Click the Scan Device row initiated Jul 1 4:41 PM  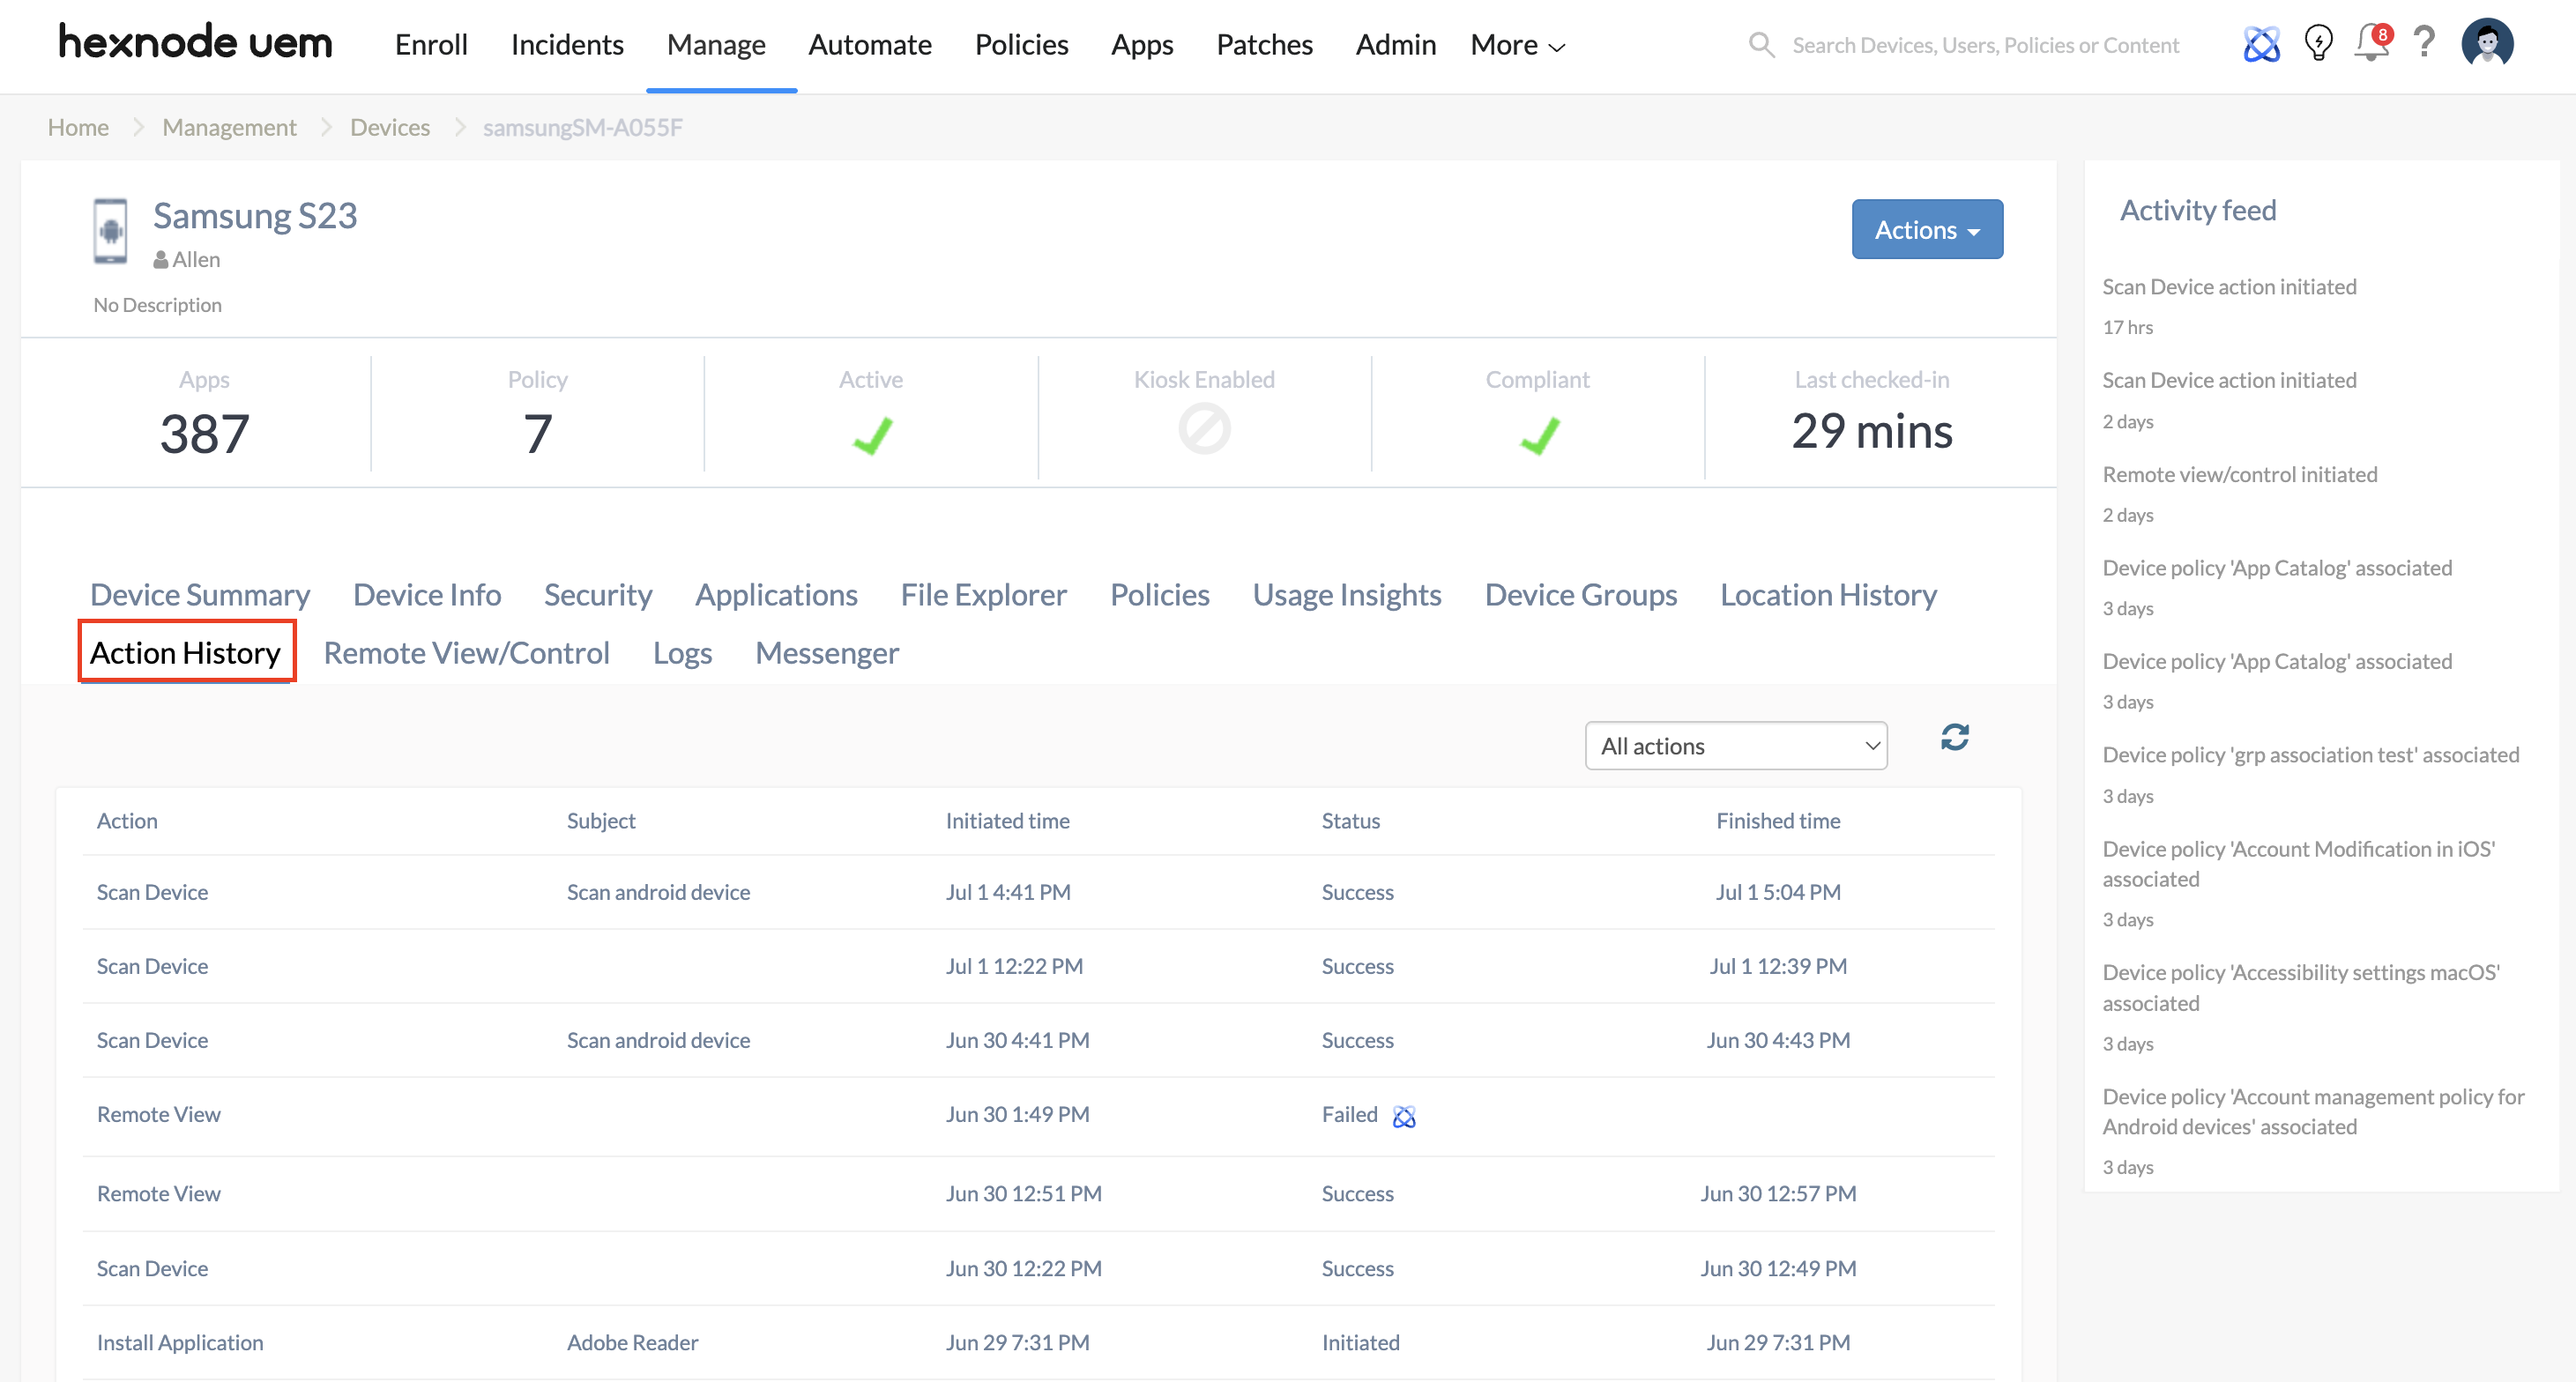[x=1038, y=892]
